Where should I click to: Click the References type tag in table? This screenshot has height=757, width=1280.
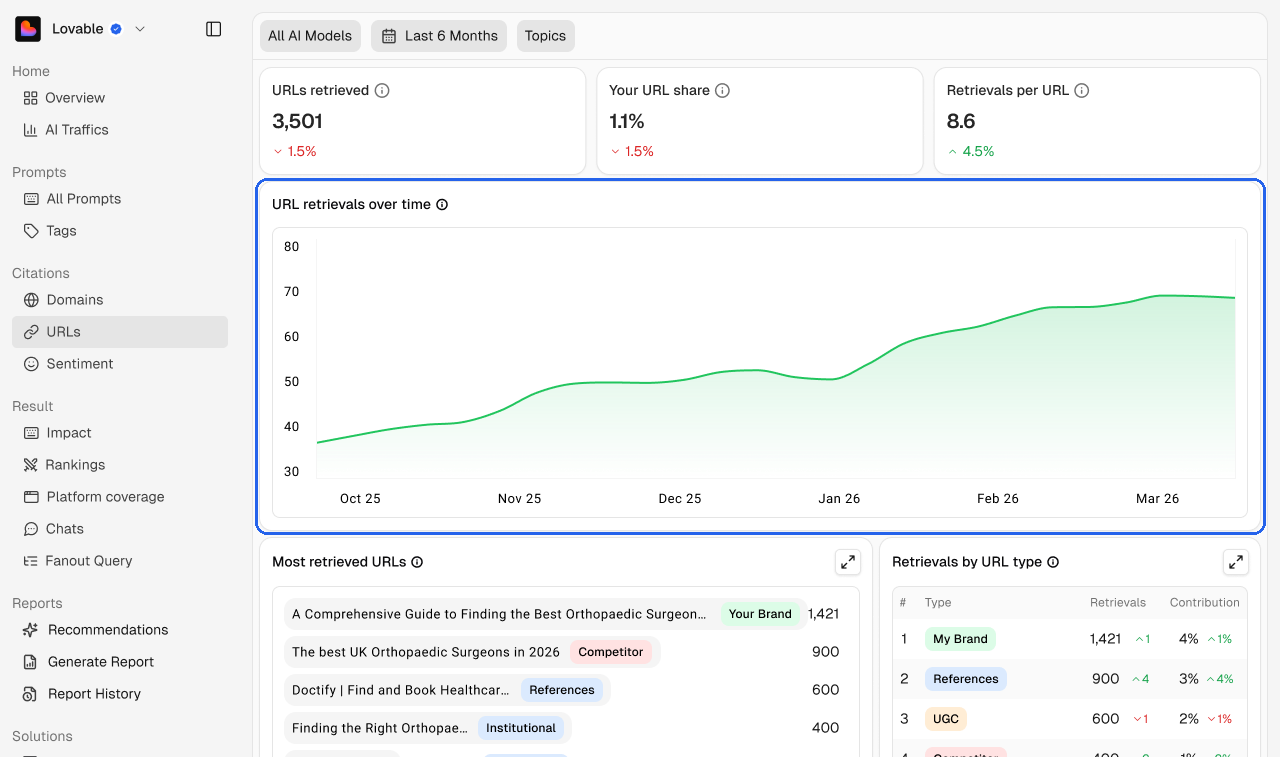966,679
